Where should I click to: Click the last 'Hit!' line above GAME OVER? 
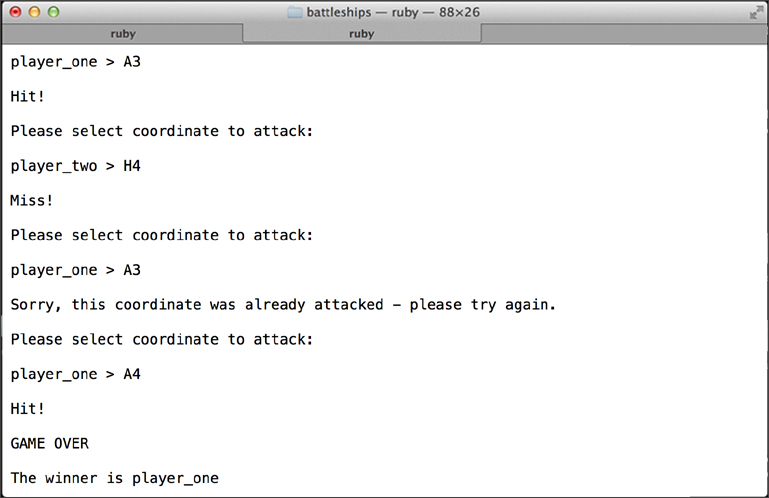(x=27, y=409)
